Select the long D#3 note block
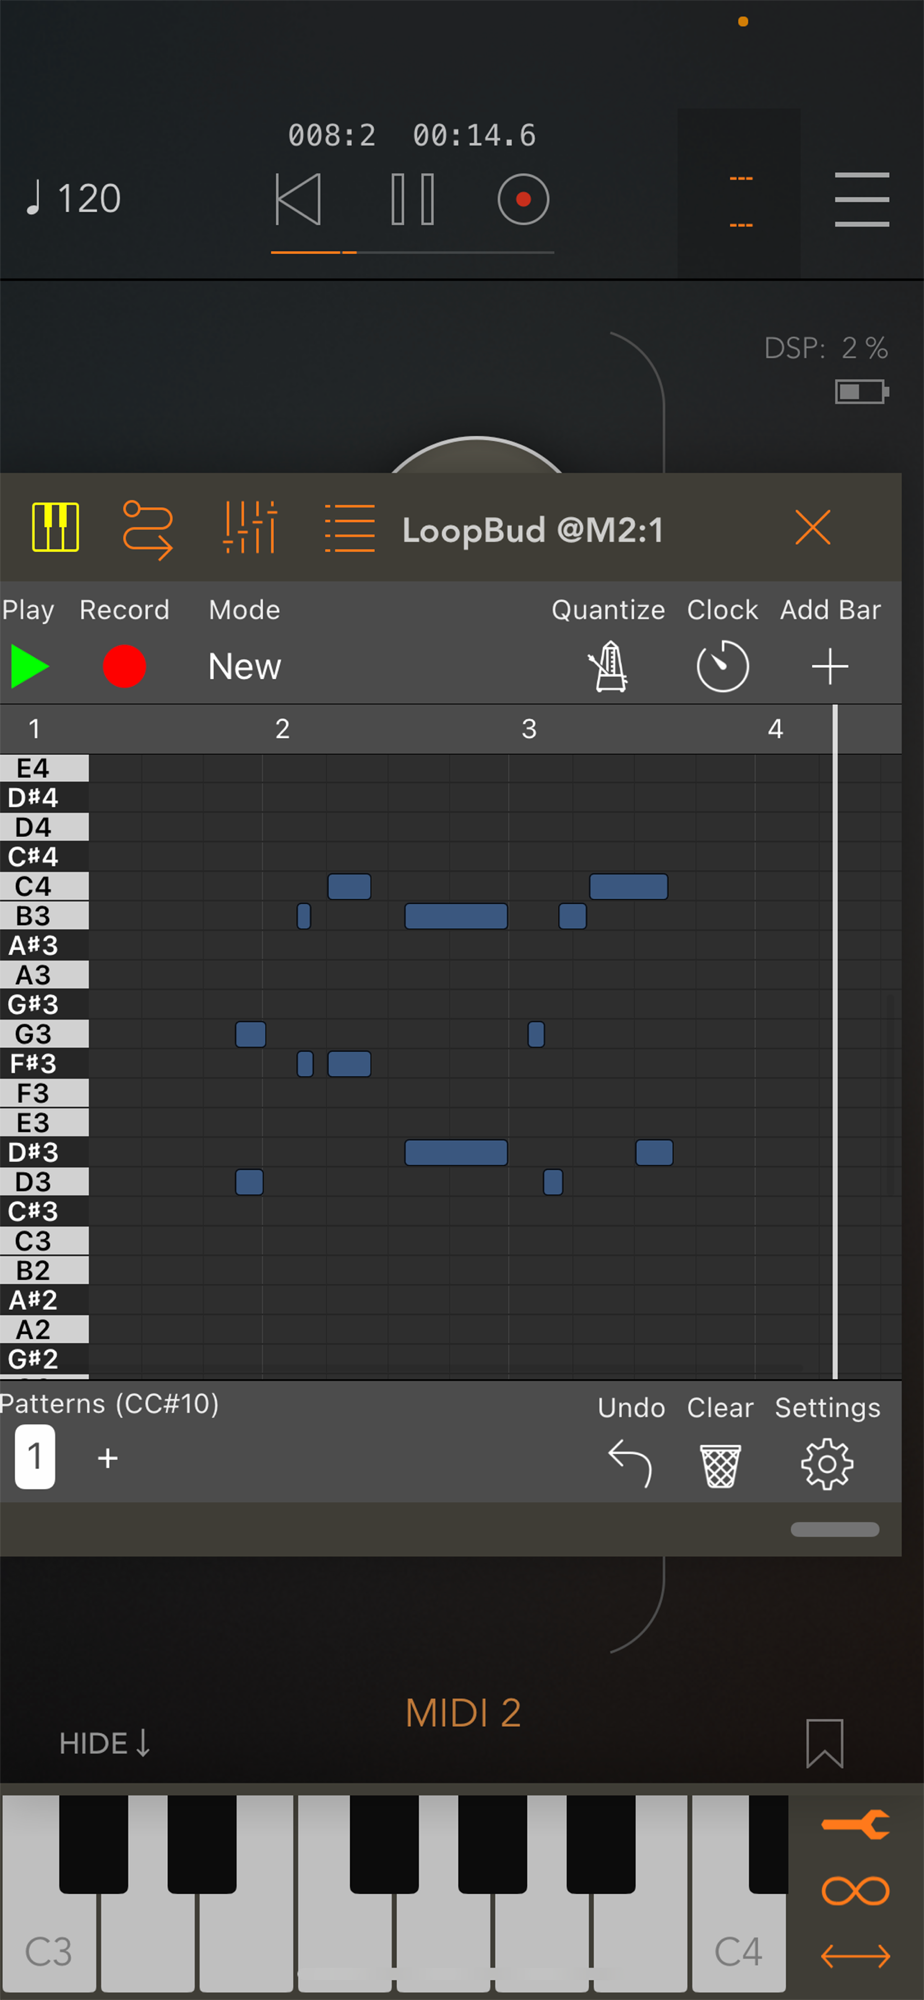 pyautogui.click(x=456, y=1153)
